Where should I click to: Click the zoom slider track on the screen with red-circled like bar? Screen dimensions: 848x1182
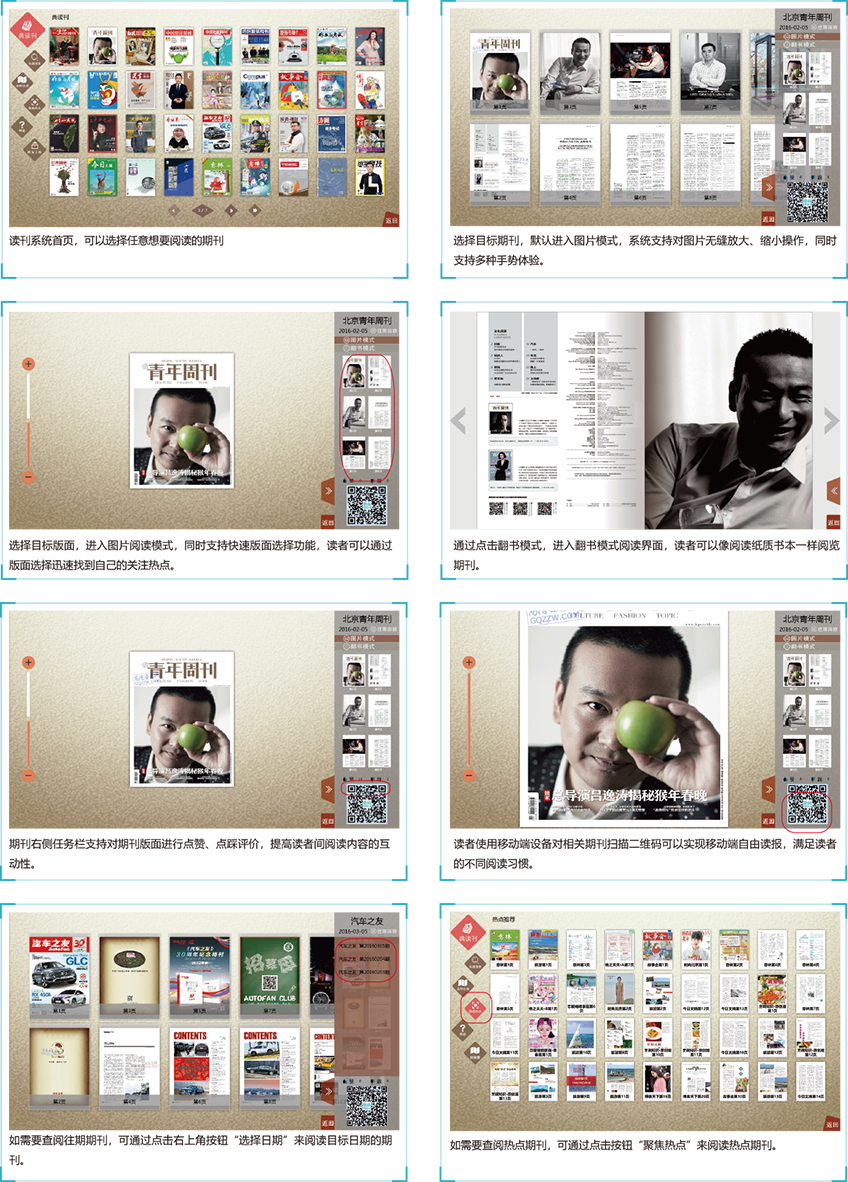click(x=29, y=719)
